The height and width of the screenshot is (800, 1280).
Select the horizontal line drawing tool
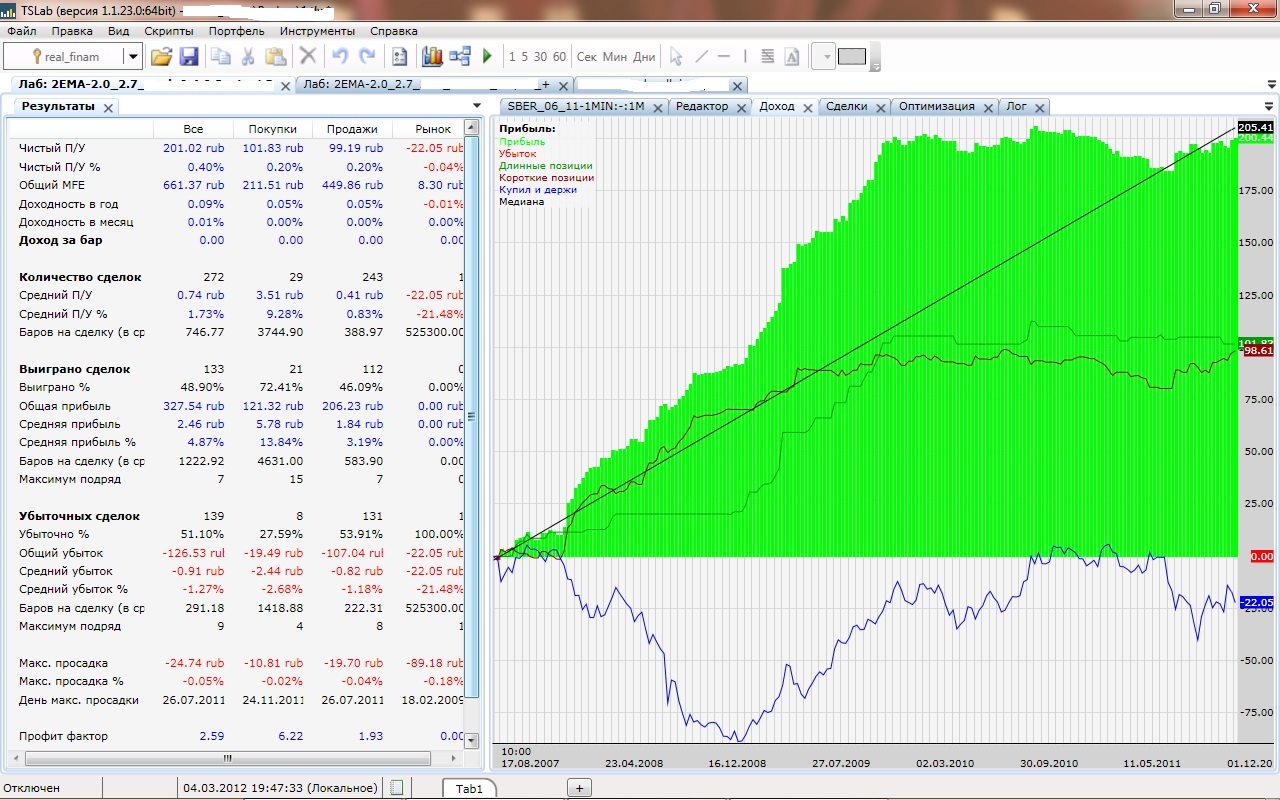click(x=724, y=57)
